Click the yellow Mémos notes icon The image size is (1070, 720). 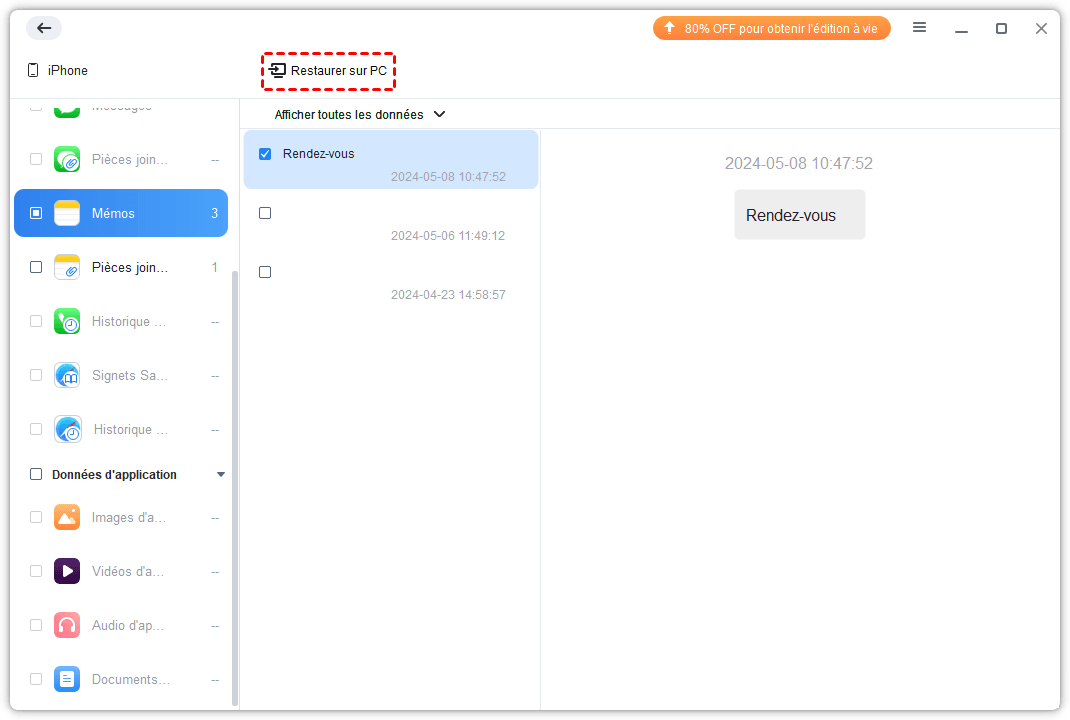point(67,213)
